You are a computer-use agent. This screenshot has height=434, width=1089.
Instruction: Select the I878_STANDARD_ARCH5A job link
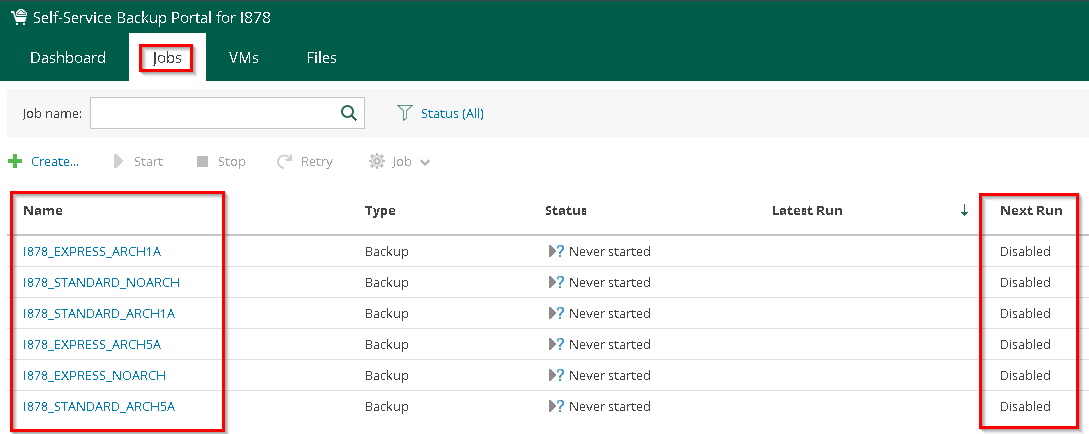coord(99,406)
